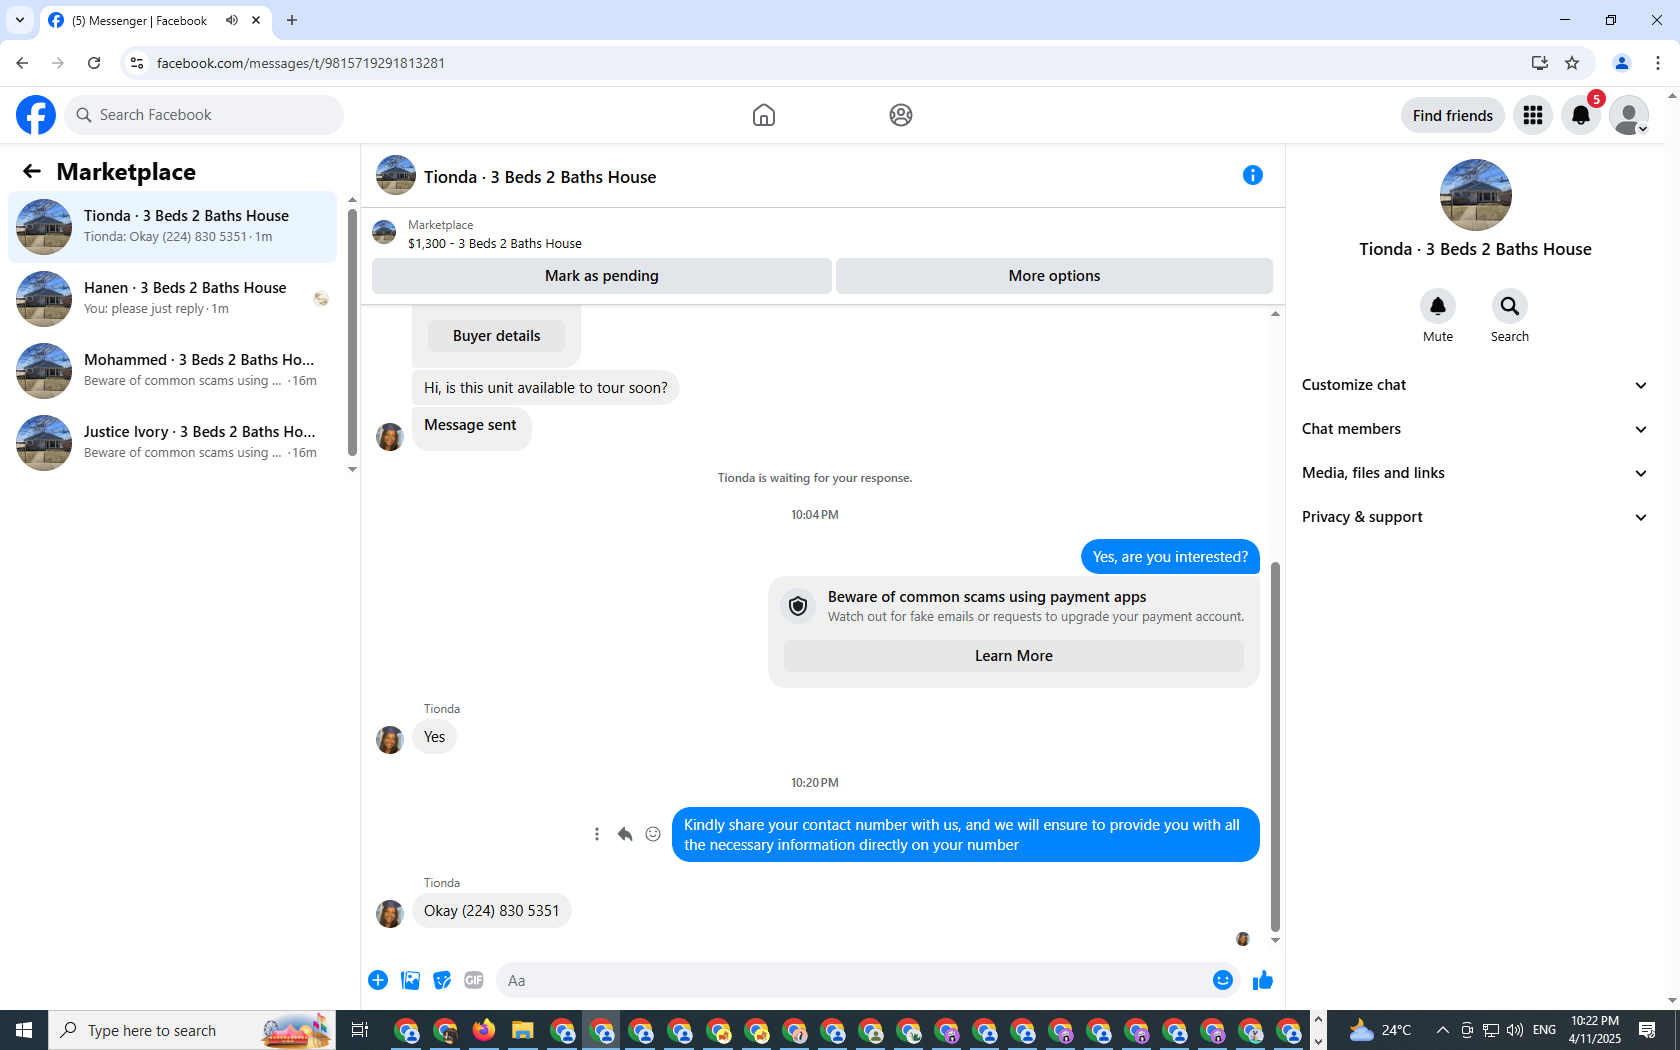Click the message thread scrollbar
The image size is (1680, 1050).
pos(1275,747)
